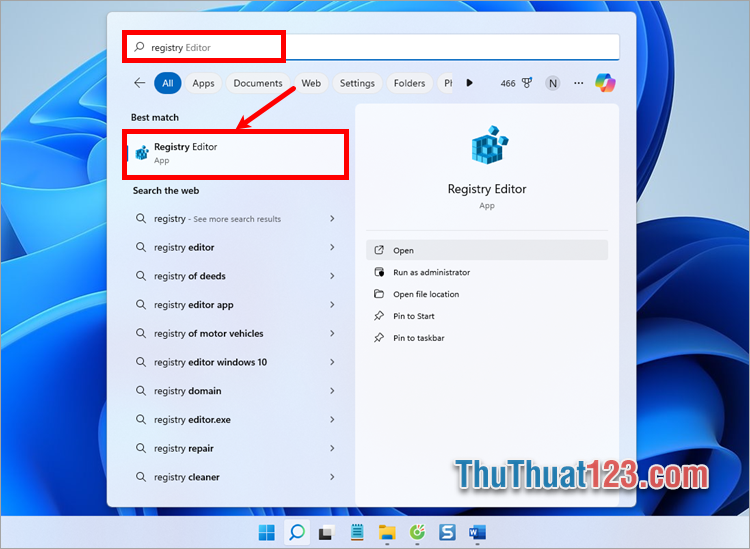Viewport: 750px width, 549px height.
Task: Click the rewards trophy icon beside 466
Action: (x=527, y=83)
